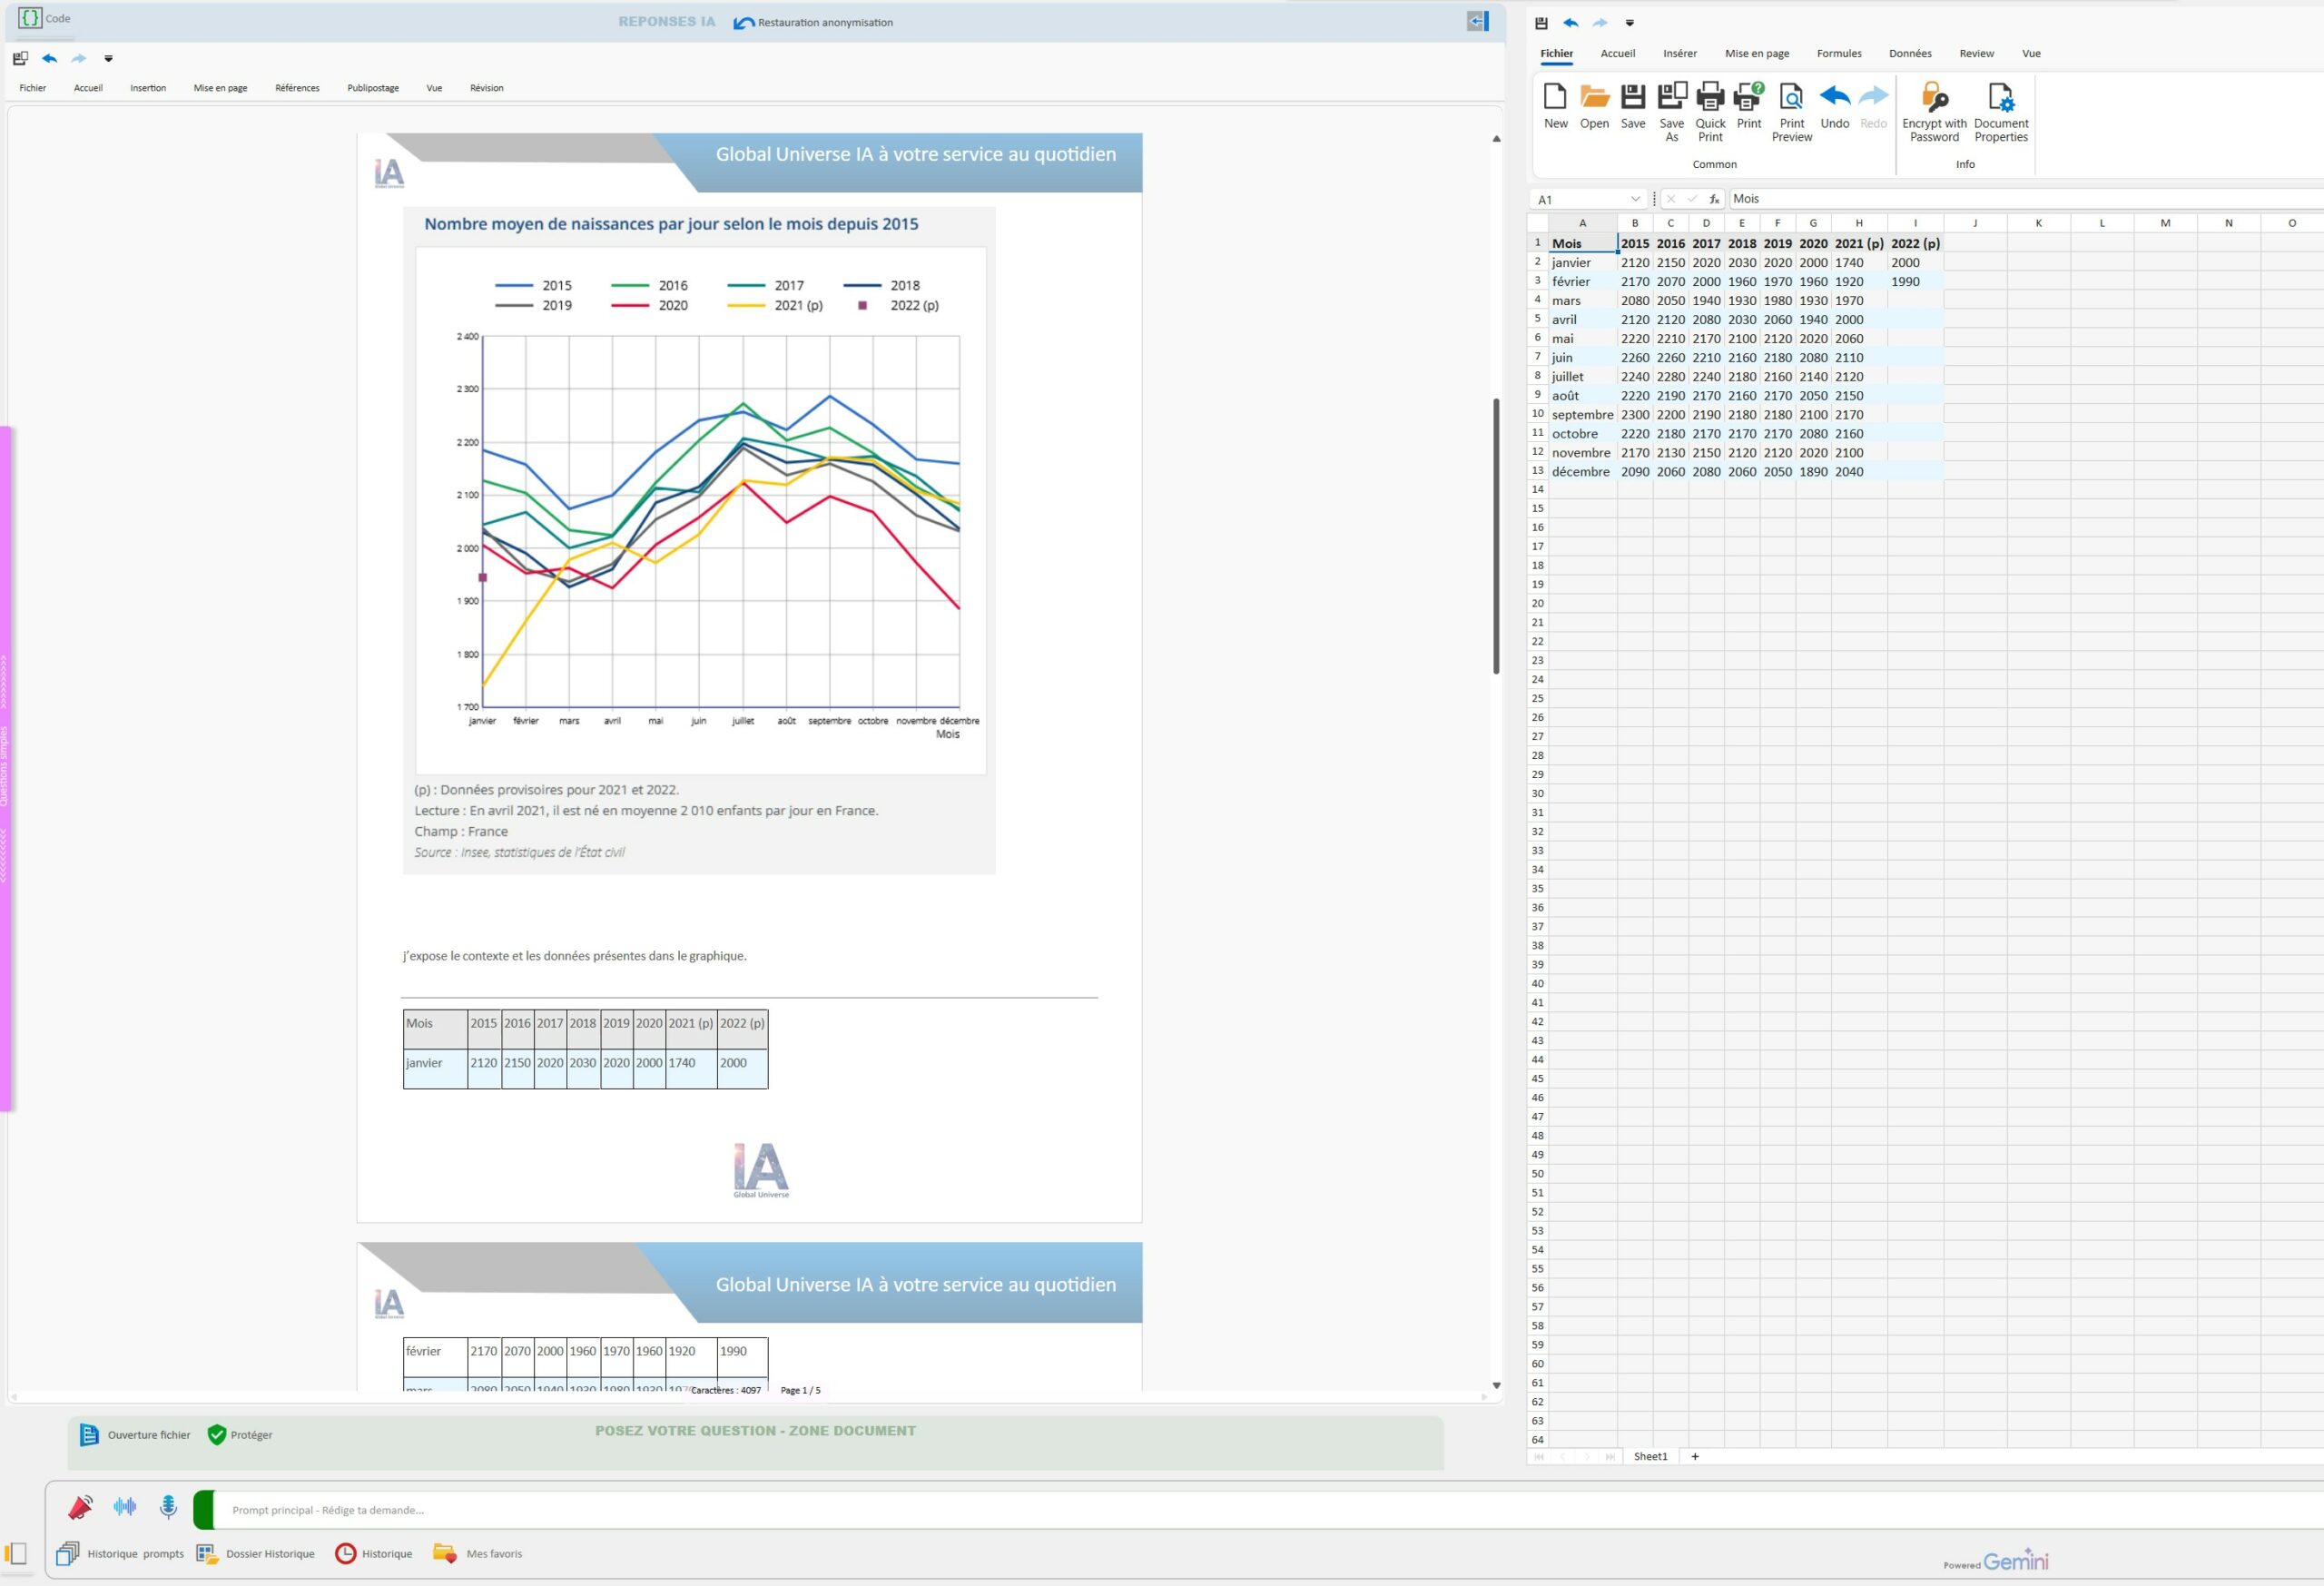This screenshot has width=2324, height=1586.
Task: Toggle the Protéger shield option
Action: (x=217, y=1435)
